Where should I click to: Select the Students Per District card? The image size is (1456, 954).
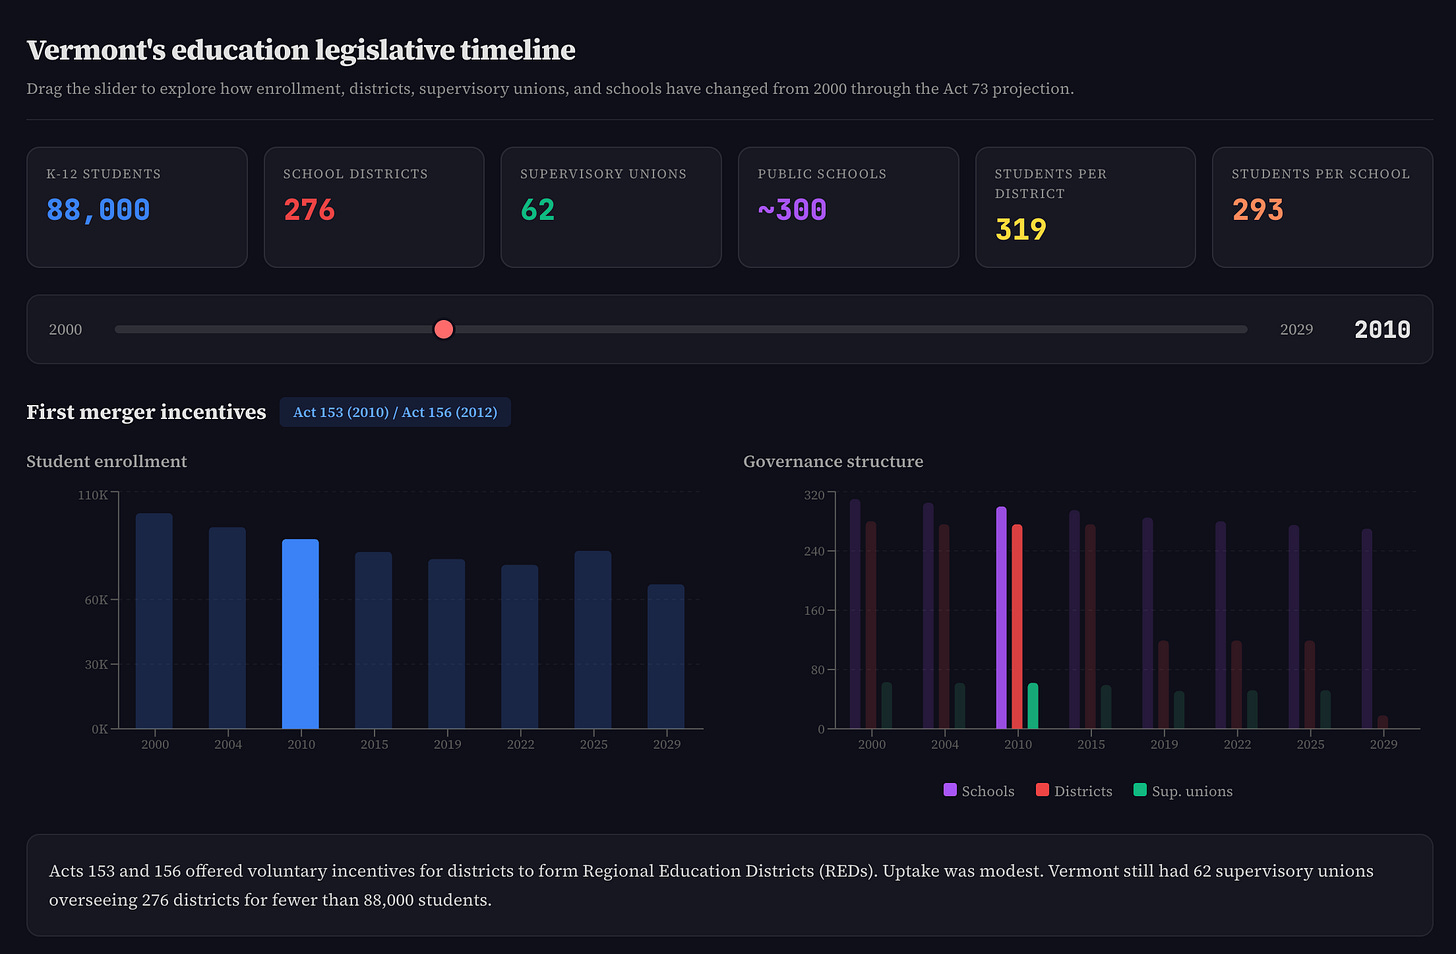pyautogui.click(x=1085, y=207)
